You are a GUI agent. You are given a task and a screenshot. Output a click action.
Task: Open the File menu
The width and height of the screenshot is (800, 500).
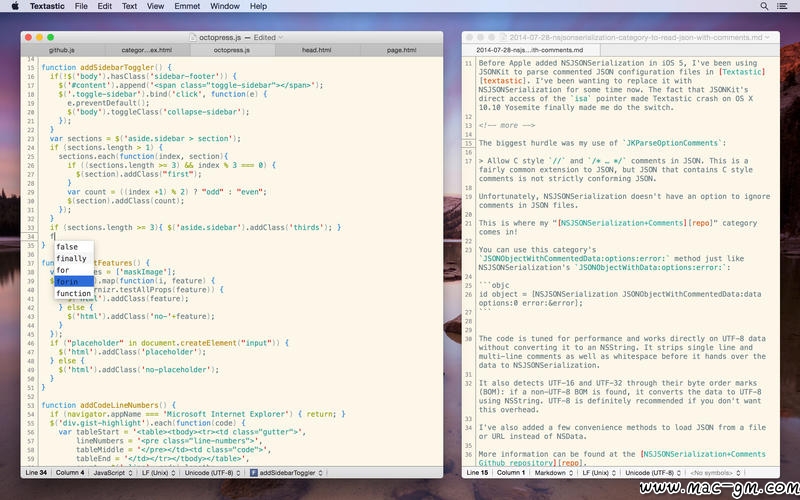point(81,6)
